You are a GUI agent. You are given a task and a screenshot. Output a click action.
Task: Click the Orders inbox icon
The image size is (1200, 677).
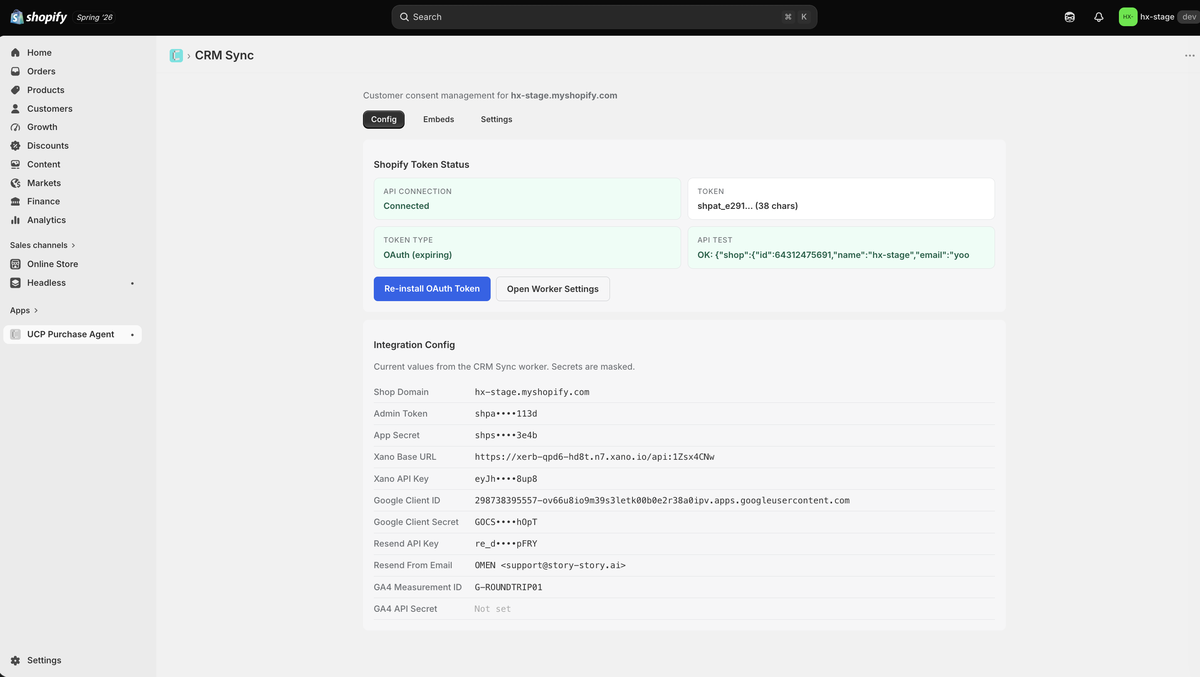click(15, 71)
